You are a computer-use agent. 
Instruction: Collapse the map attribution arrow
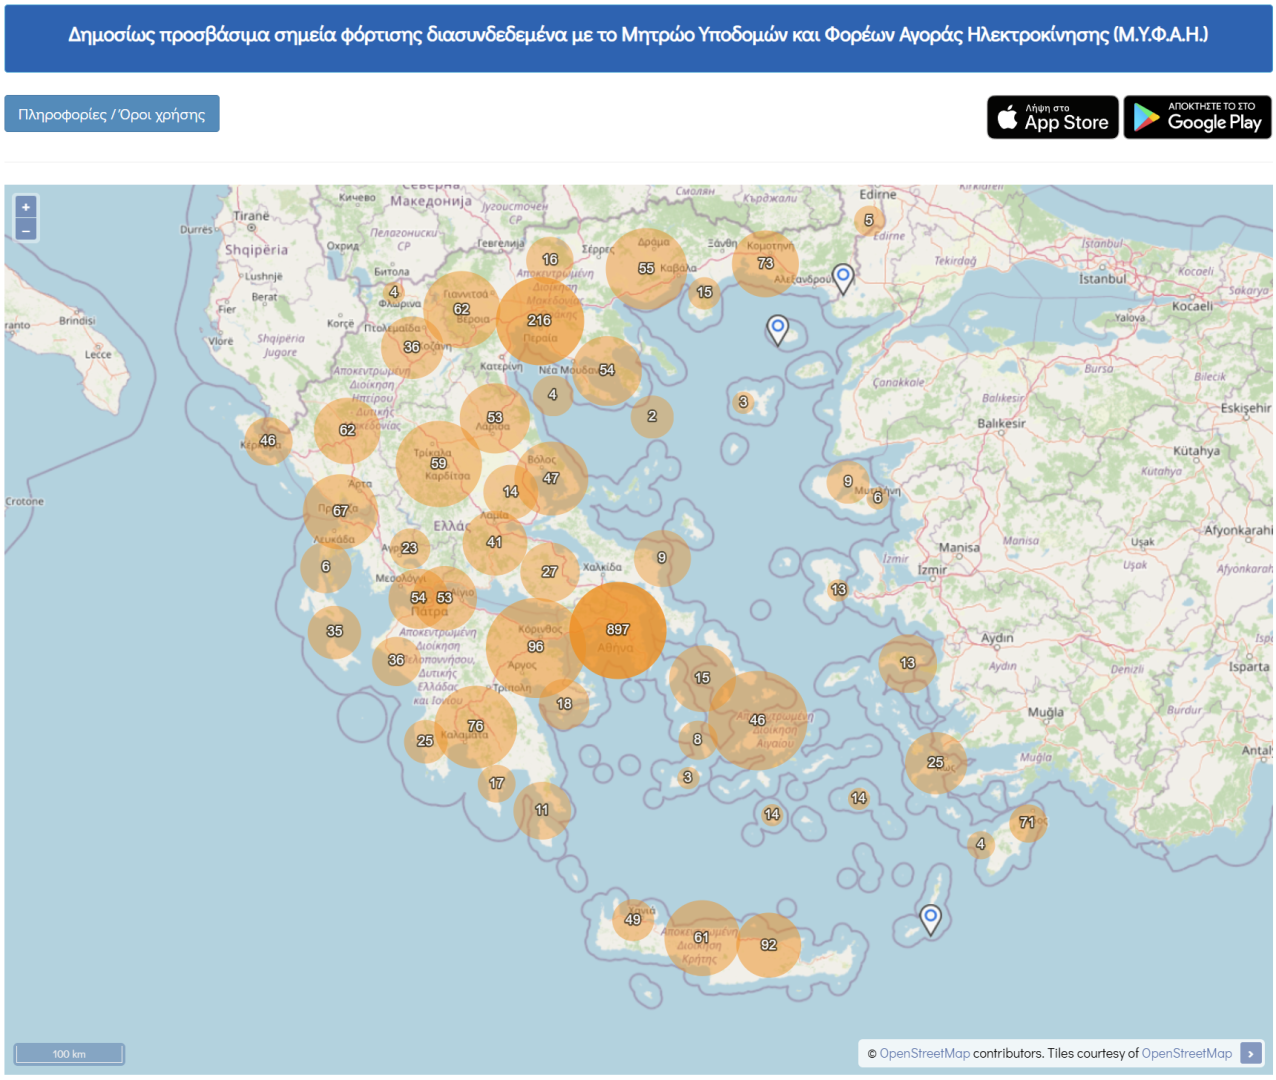click(1250, 1053)
